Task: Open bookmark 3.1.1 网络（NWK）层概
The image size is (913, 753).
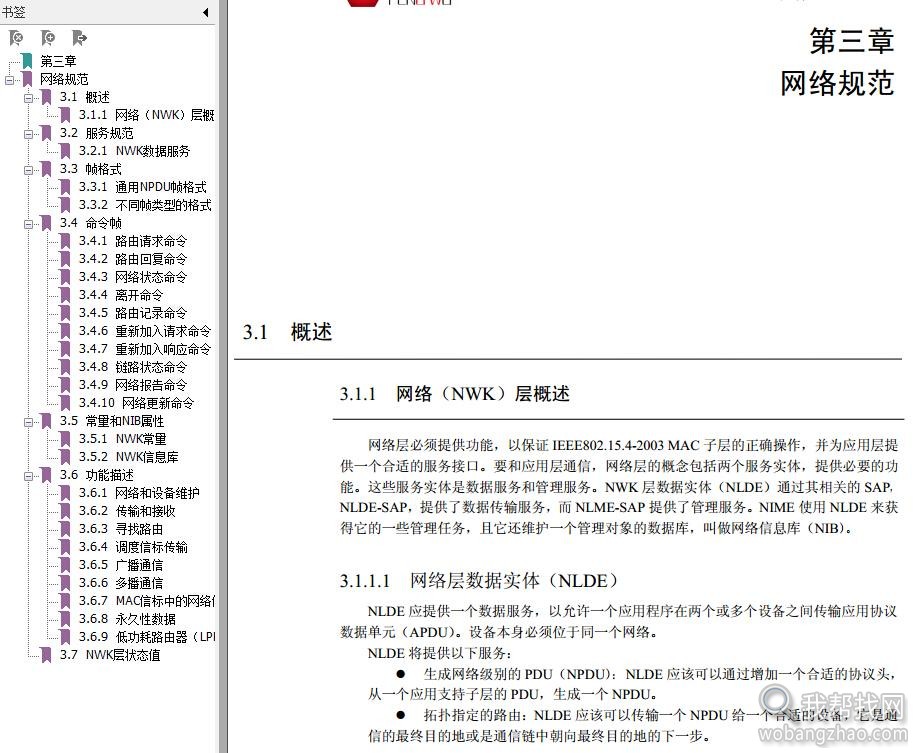Action: point(147,115)
